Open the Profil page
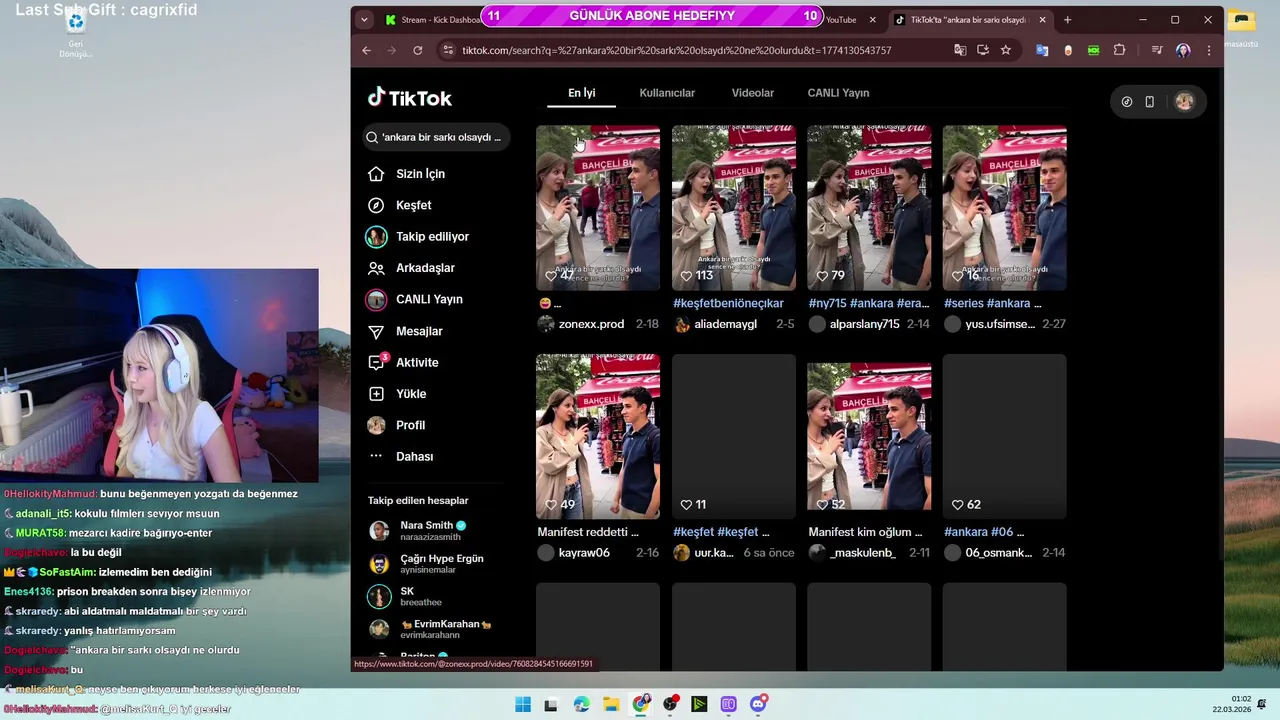Viewport: 1280px width, 720px height. pyautogui.click(x=396, y=425)
